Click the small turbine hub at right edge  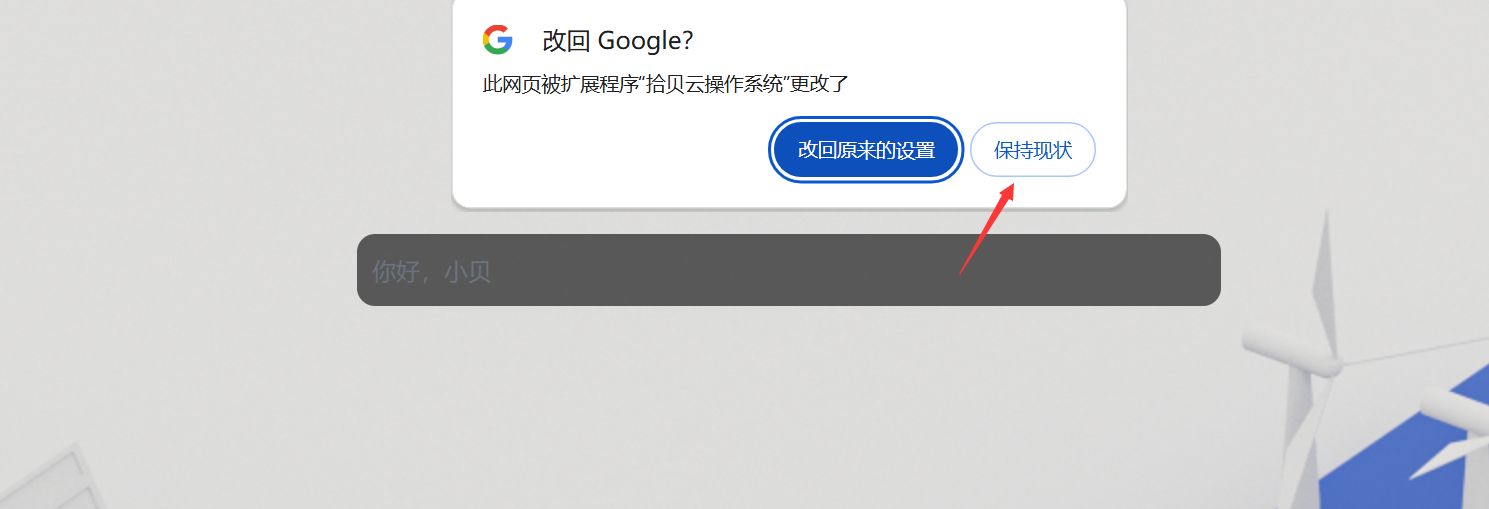tap(1440, 406)
